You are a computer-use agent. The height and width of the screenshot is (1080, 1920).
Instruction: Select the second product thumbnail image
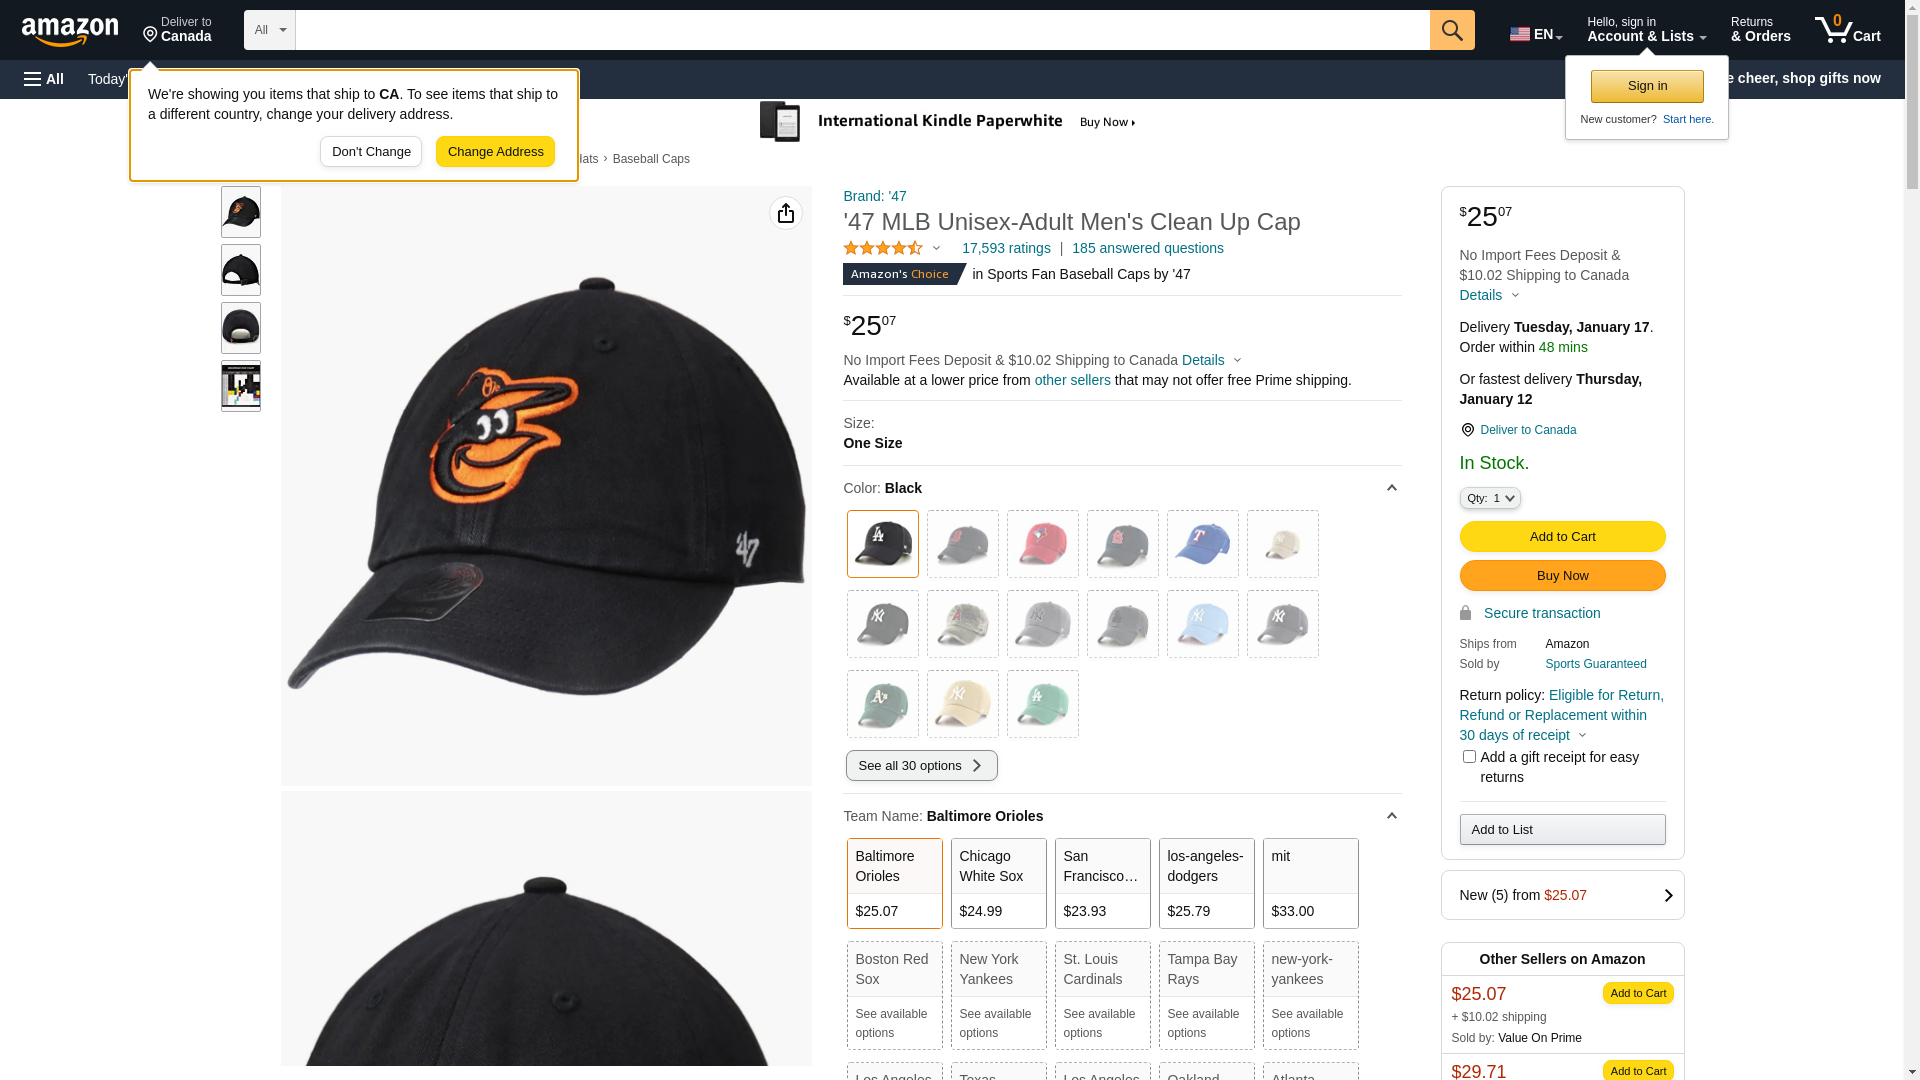point(241,270)
